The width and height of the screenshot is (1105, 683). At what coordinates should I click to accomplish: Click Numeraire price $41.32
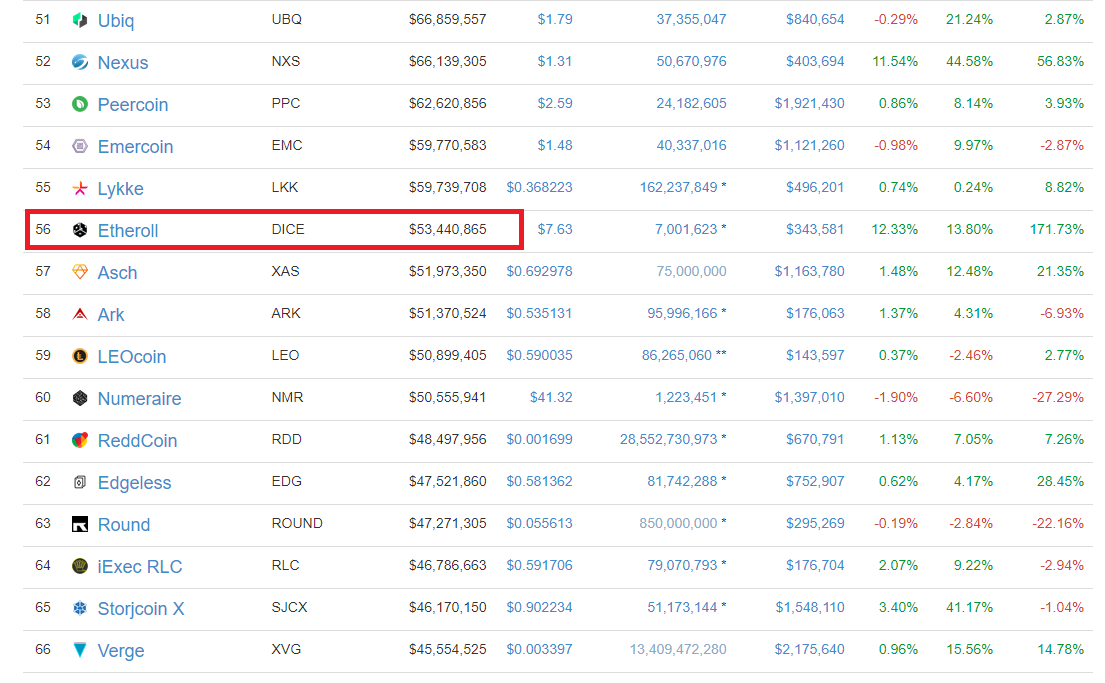(551, 398)
